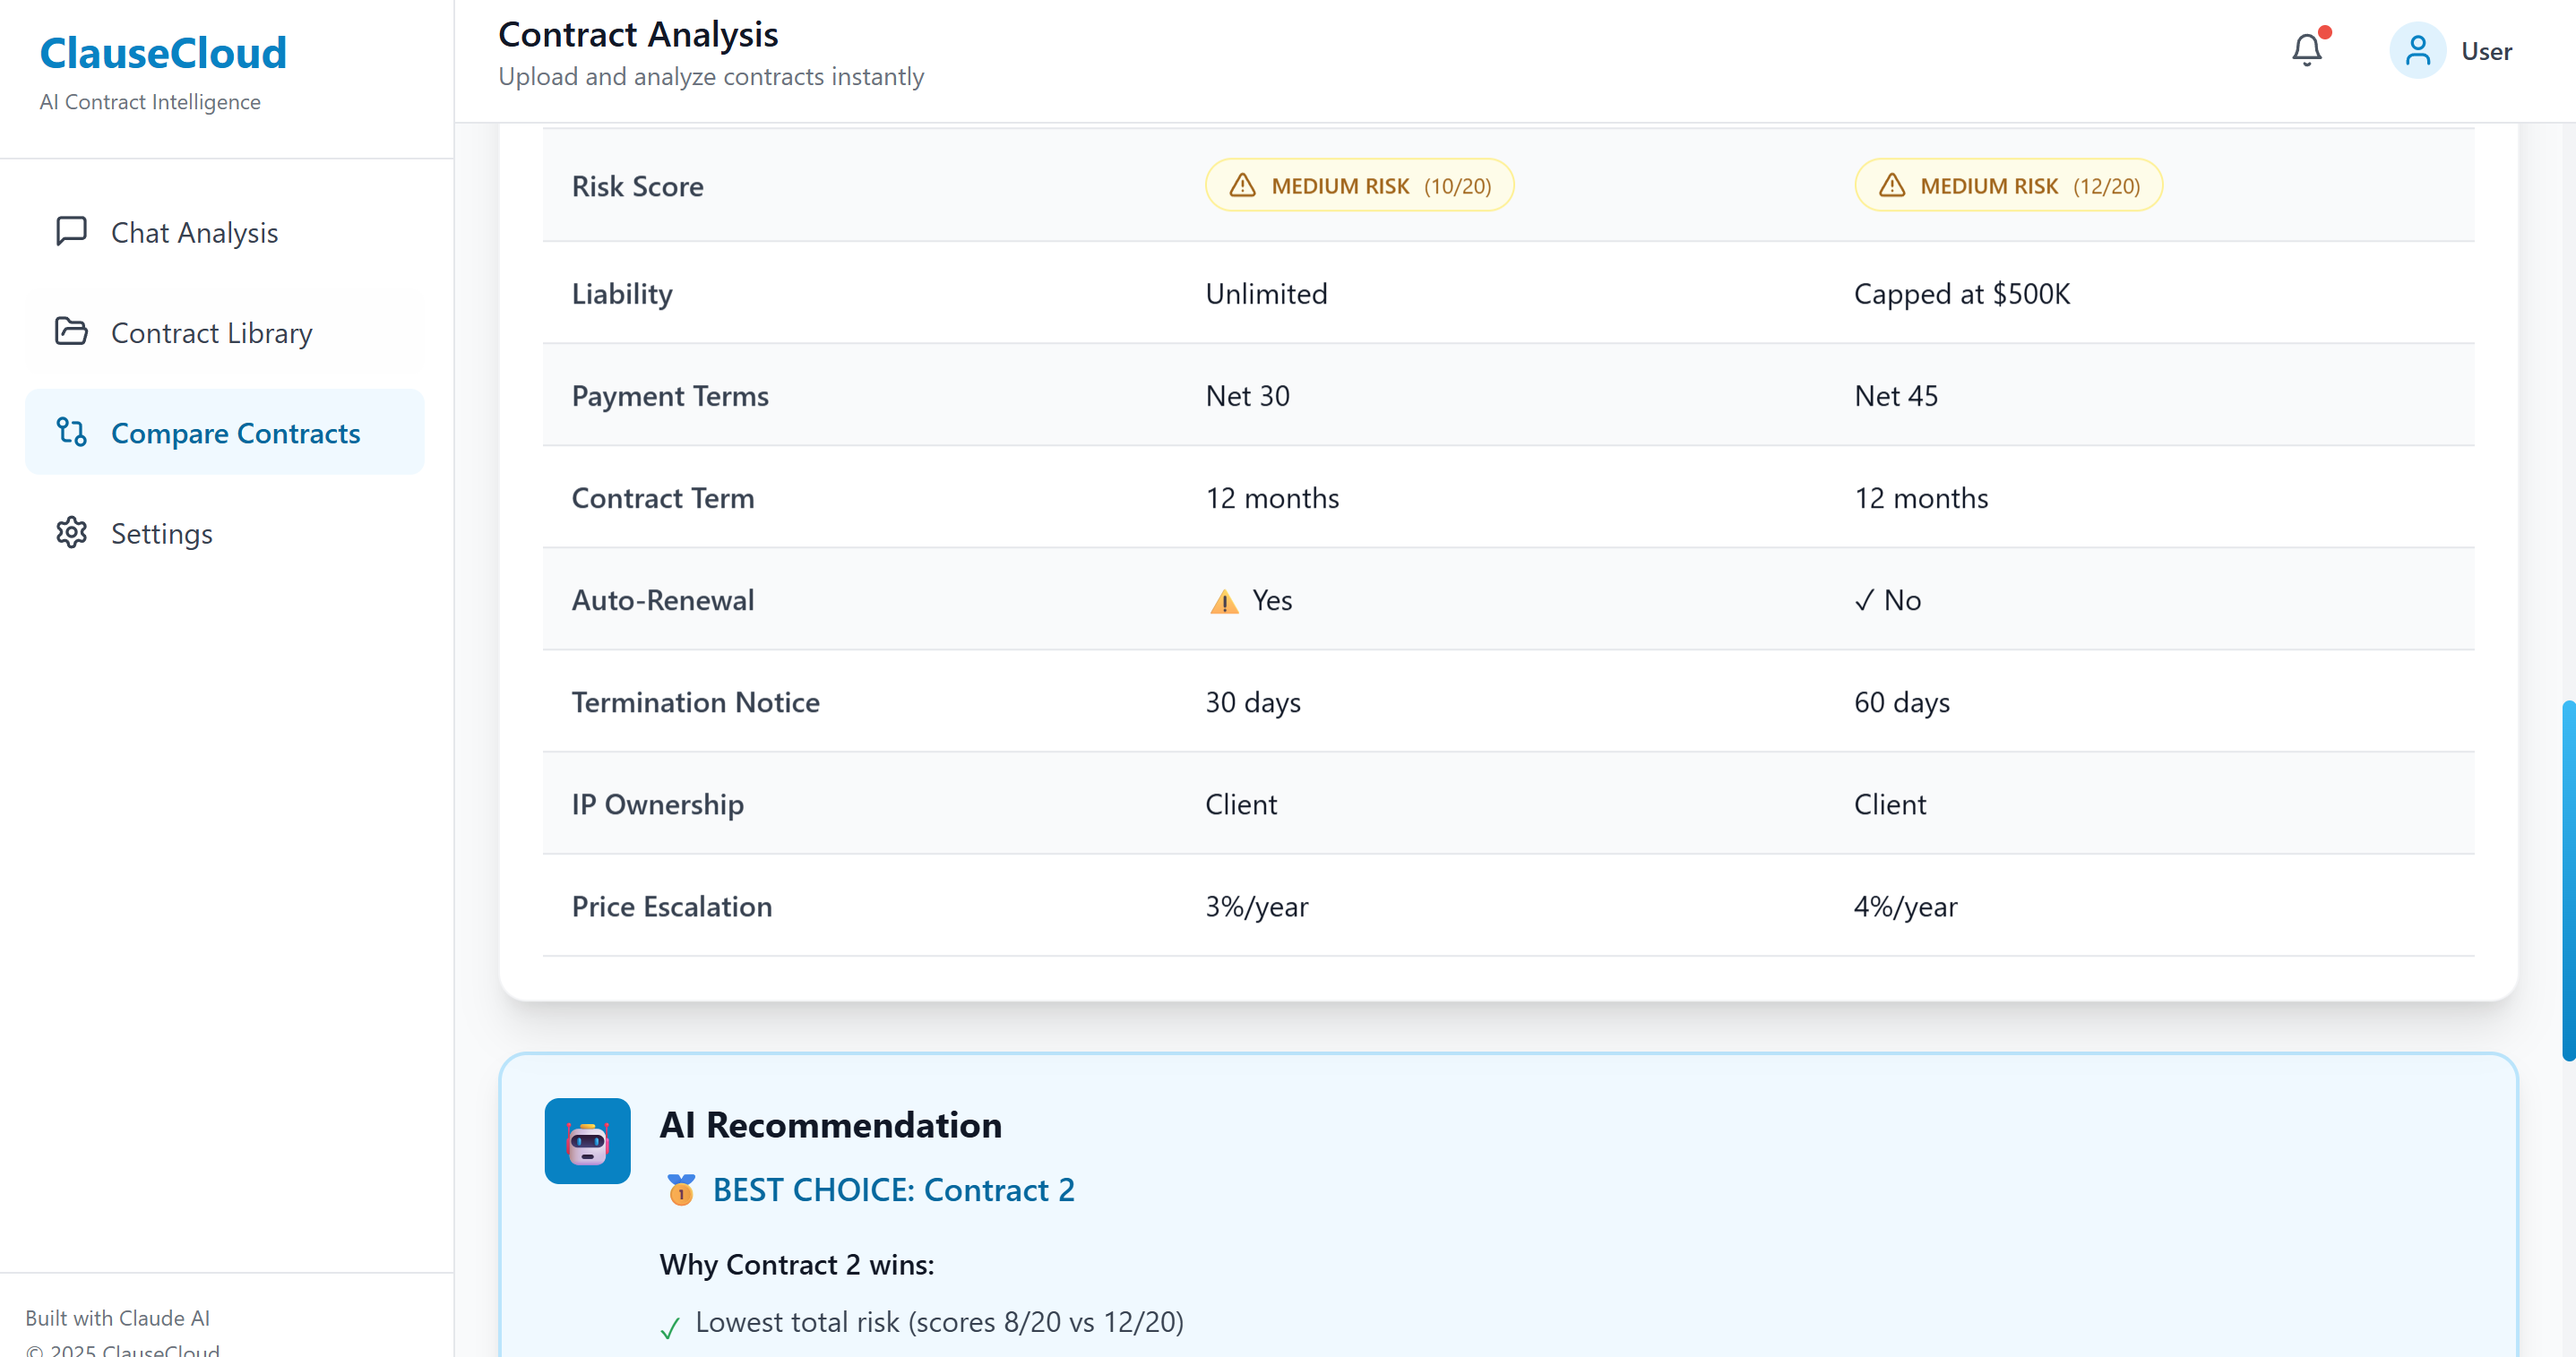
Task: Open the Chat Analysis menu item
Action: tap(194, 232)
